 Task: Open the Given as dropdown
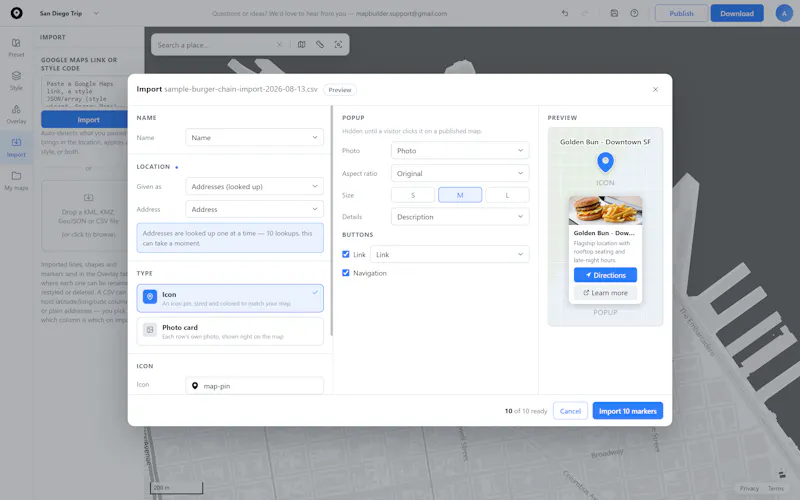(255, 187)
